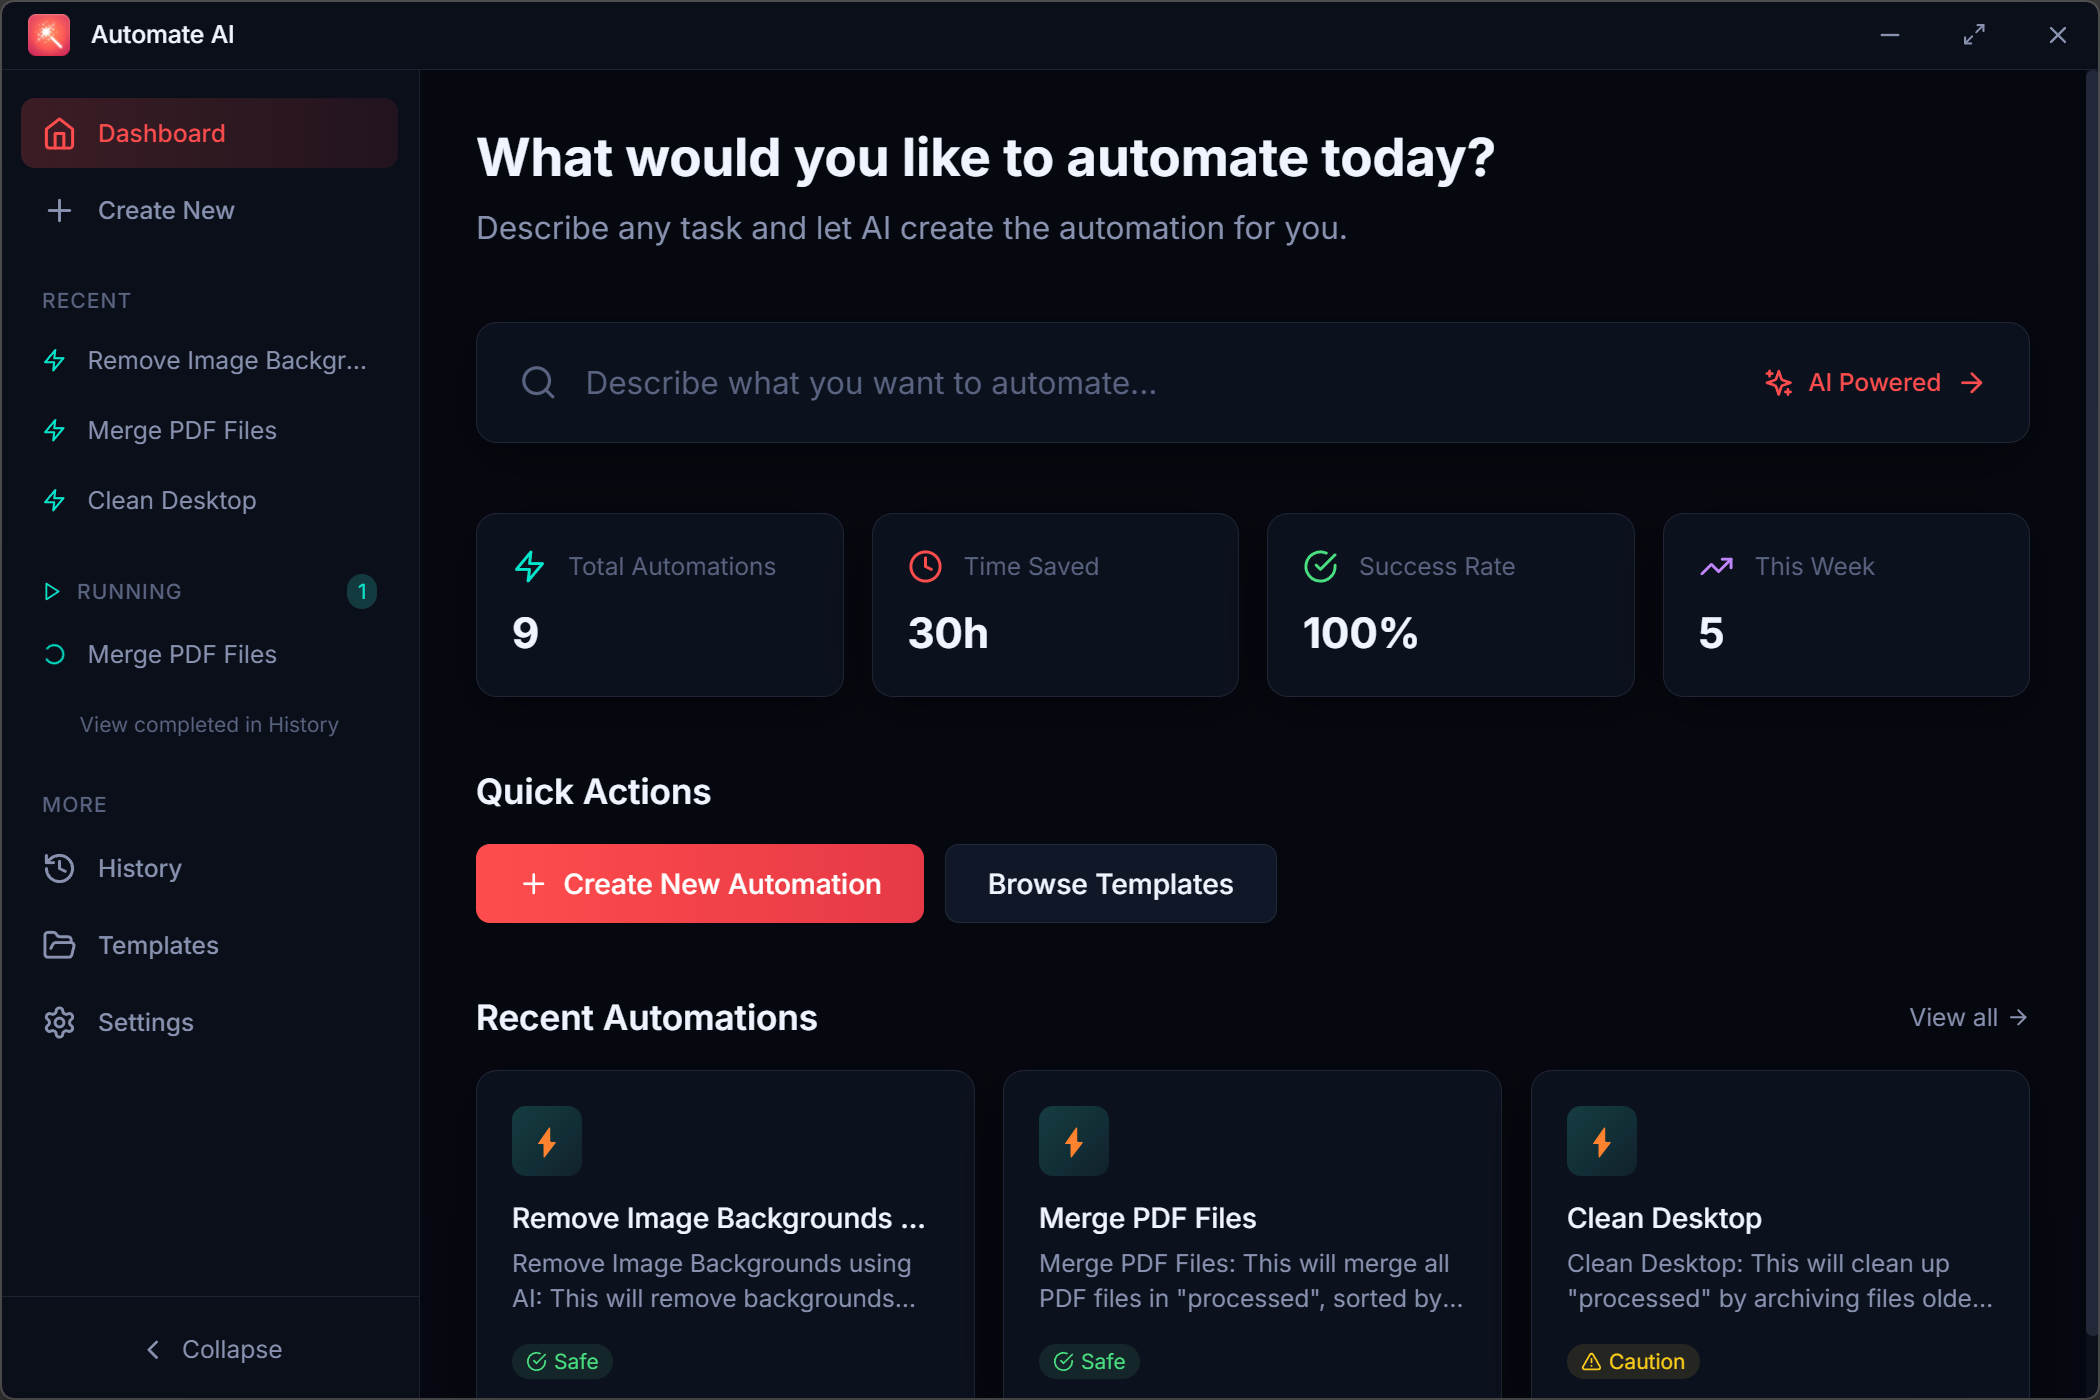This screenshot has height=1400, width=2100.
Task: Select the Remove Image Backgrounds lightning icon
Action: [x=55, y=360]
